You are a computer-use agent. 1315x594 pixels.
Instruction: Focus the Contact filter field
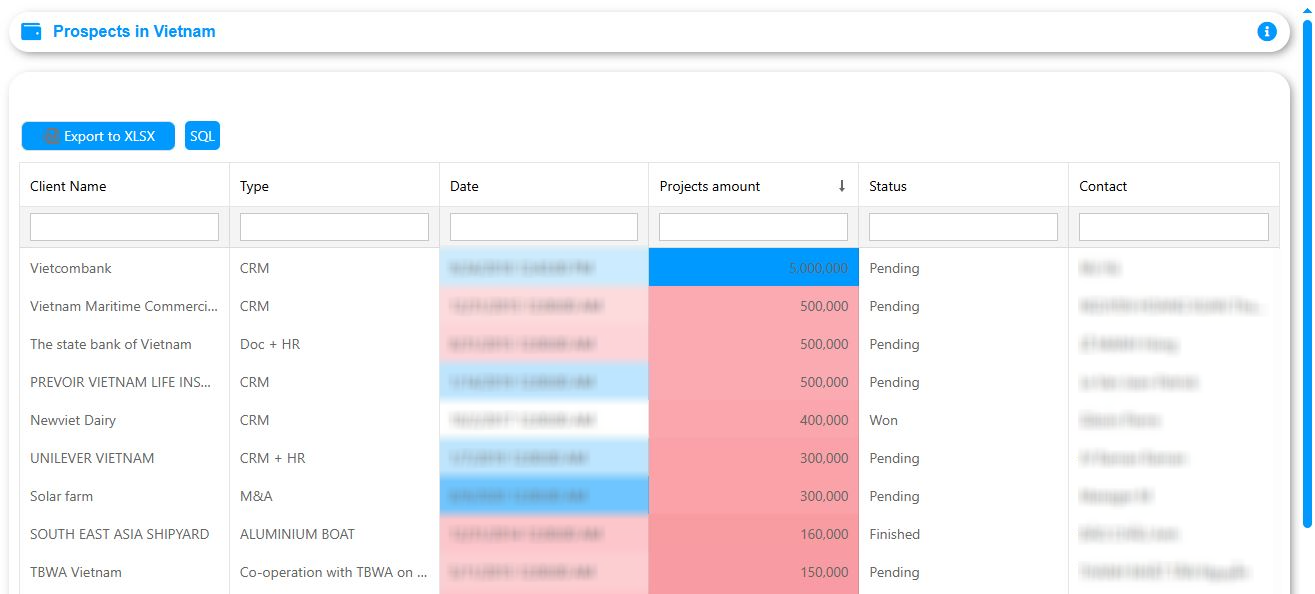pos(1174,227)
